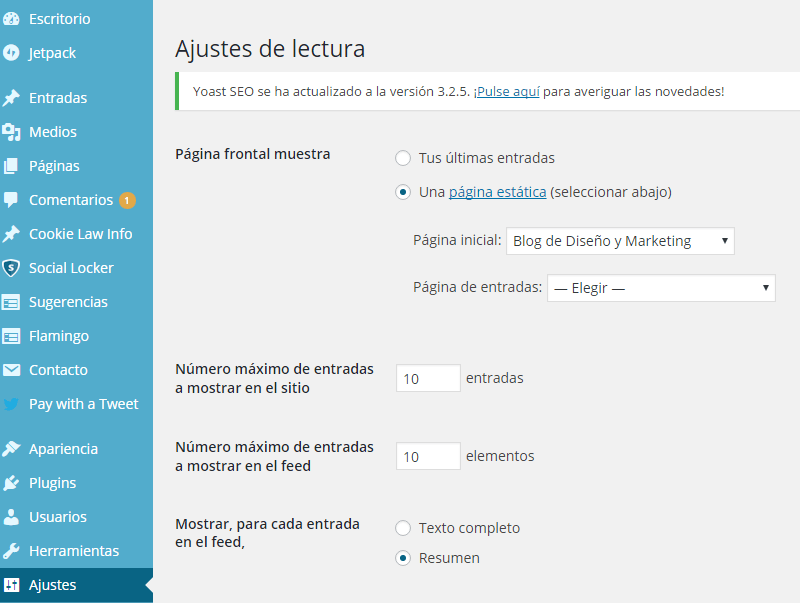Click the Pay with a Tweet bird icon
Screen dimensions: 800x603
[x=11, y=404]
